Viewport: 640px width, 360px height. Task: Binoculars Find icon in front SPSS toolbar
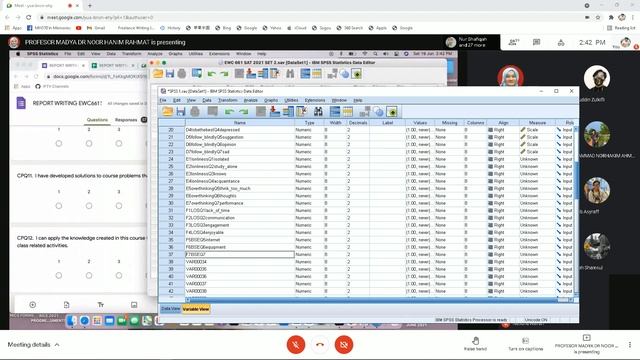click(x=318, y=111)
